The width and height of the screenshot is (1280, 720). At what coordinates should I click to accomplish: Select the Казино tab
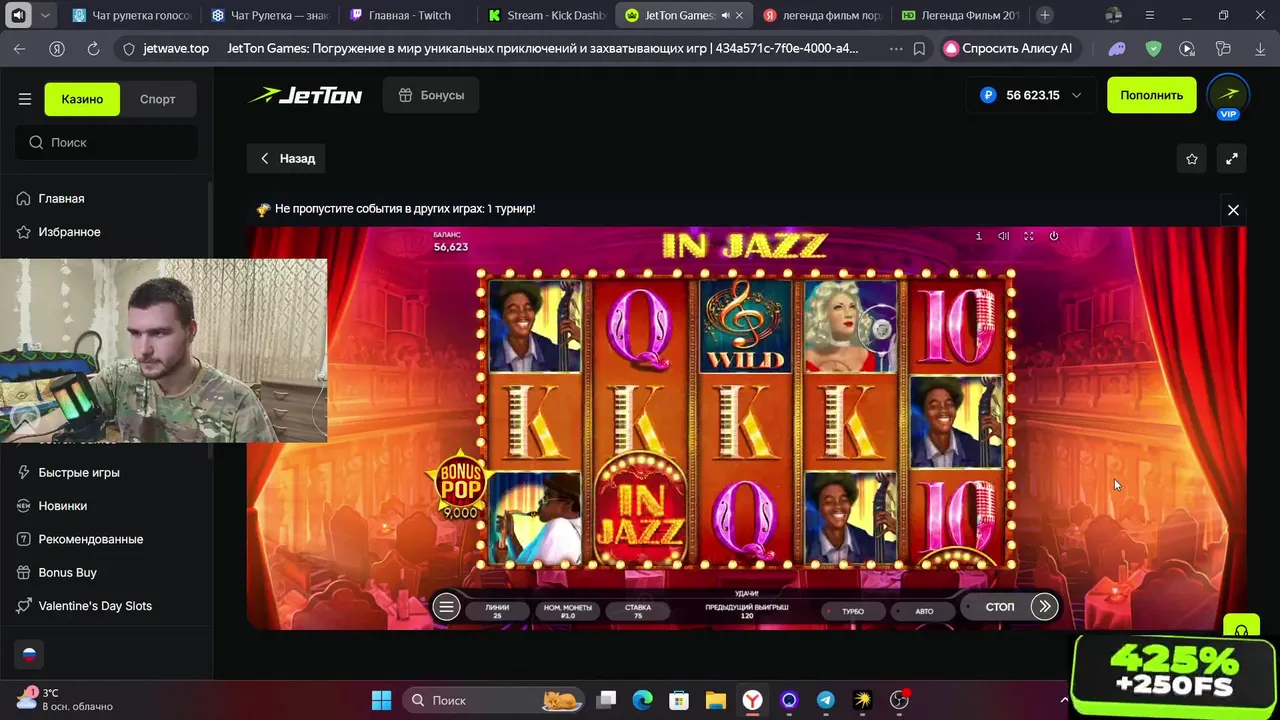tap(82, 99)
